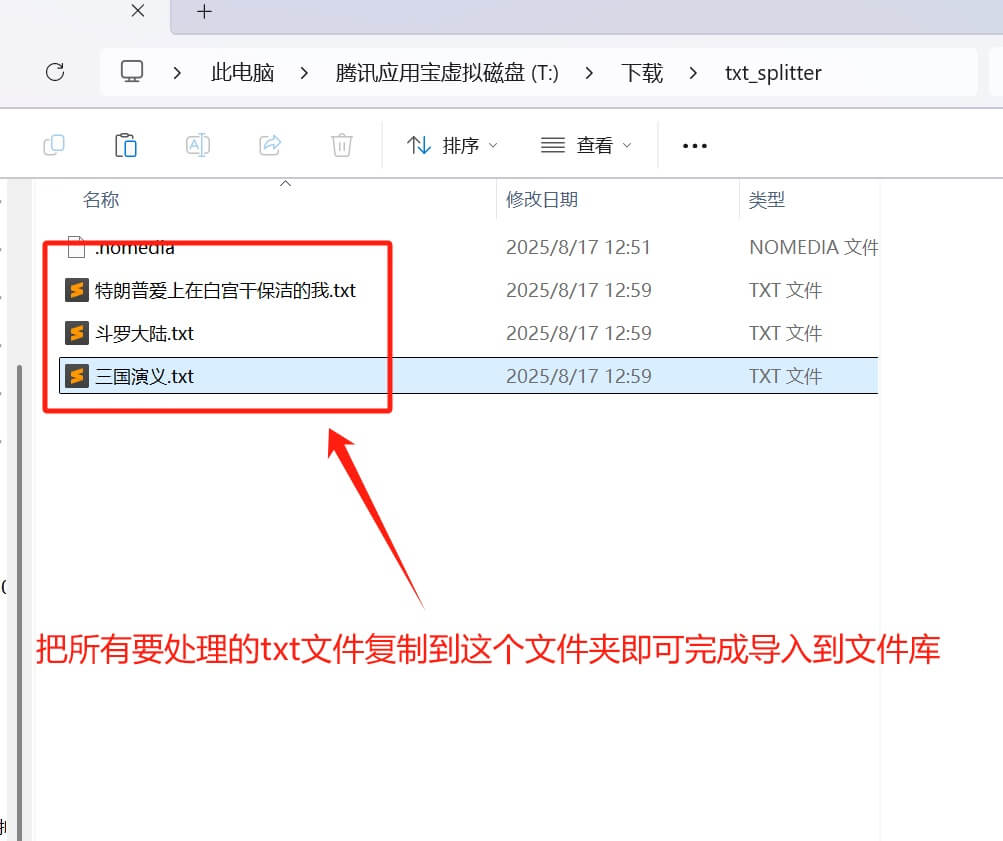
Task: Click the Rename icon in toolbar
Action: coord(198,146)
